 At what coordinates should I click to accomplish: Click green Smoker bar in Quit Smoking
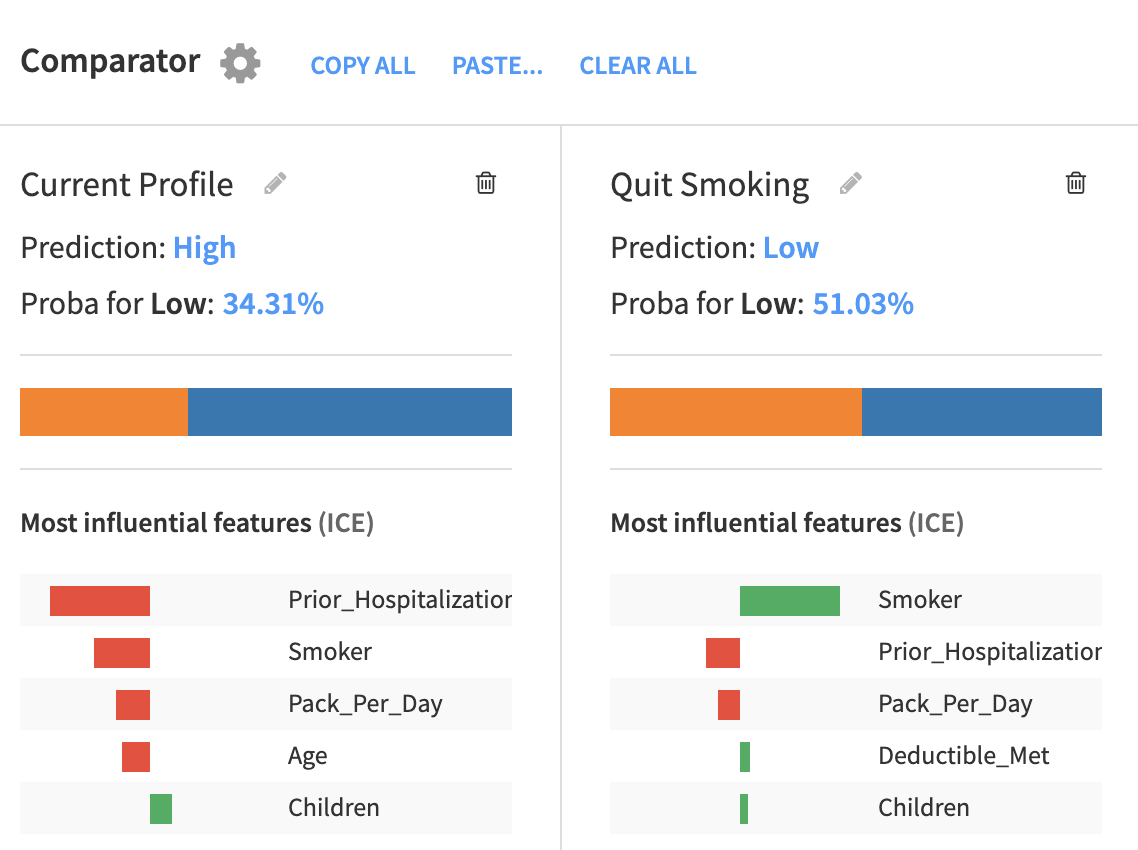click(789, 601)
